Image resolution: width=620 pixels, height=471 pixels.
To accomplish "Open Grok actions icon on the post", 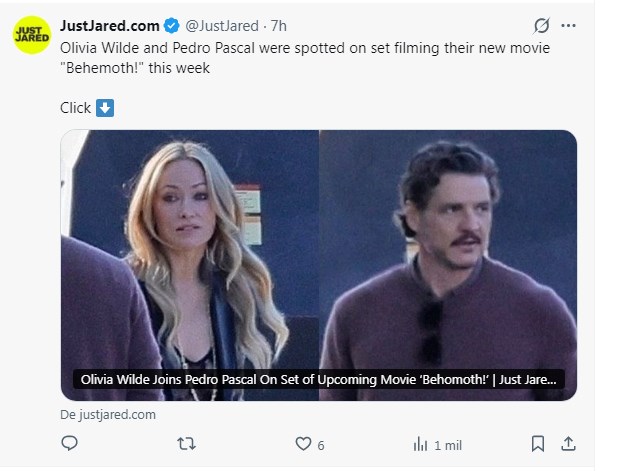I will coord(542,25).
